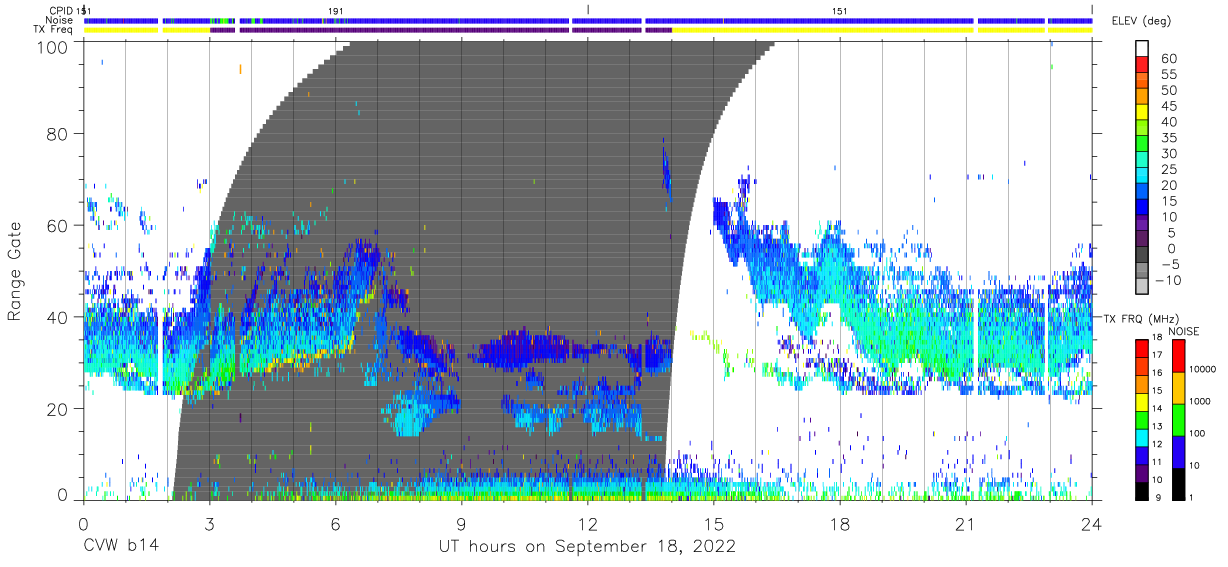Click the "6" UT hour tick label
This screenshot has width=1228, height=567.
[335, 524]
